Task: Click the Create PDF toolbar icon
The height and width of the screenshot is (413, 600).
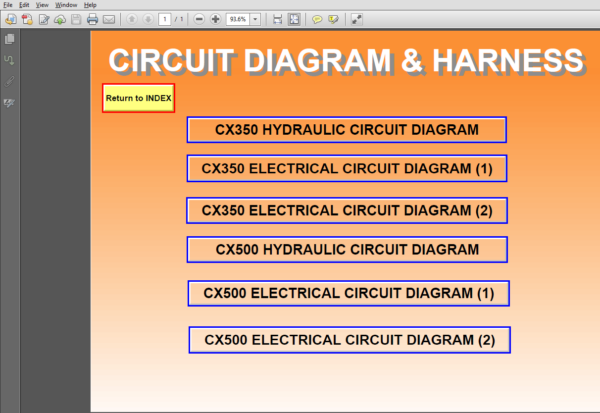Action: click(x=27, y=19)
